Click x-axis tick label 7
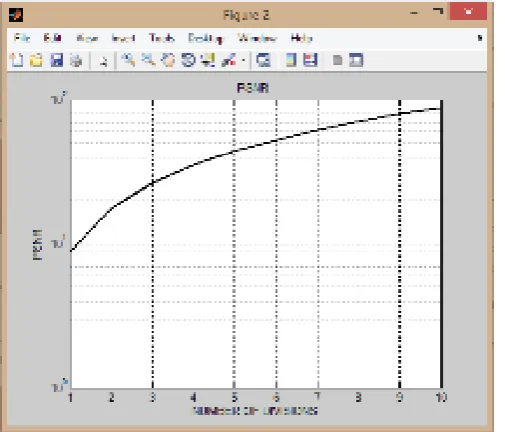Viewport: 505px width, 432px height. 317,397
